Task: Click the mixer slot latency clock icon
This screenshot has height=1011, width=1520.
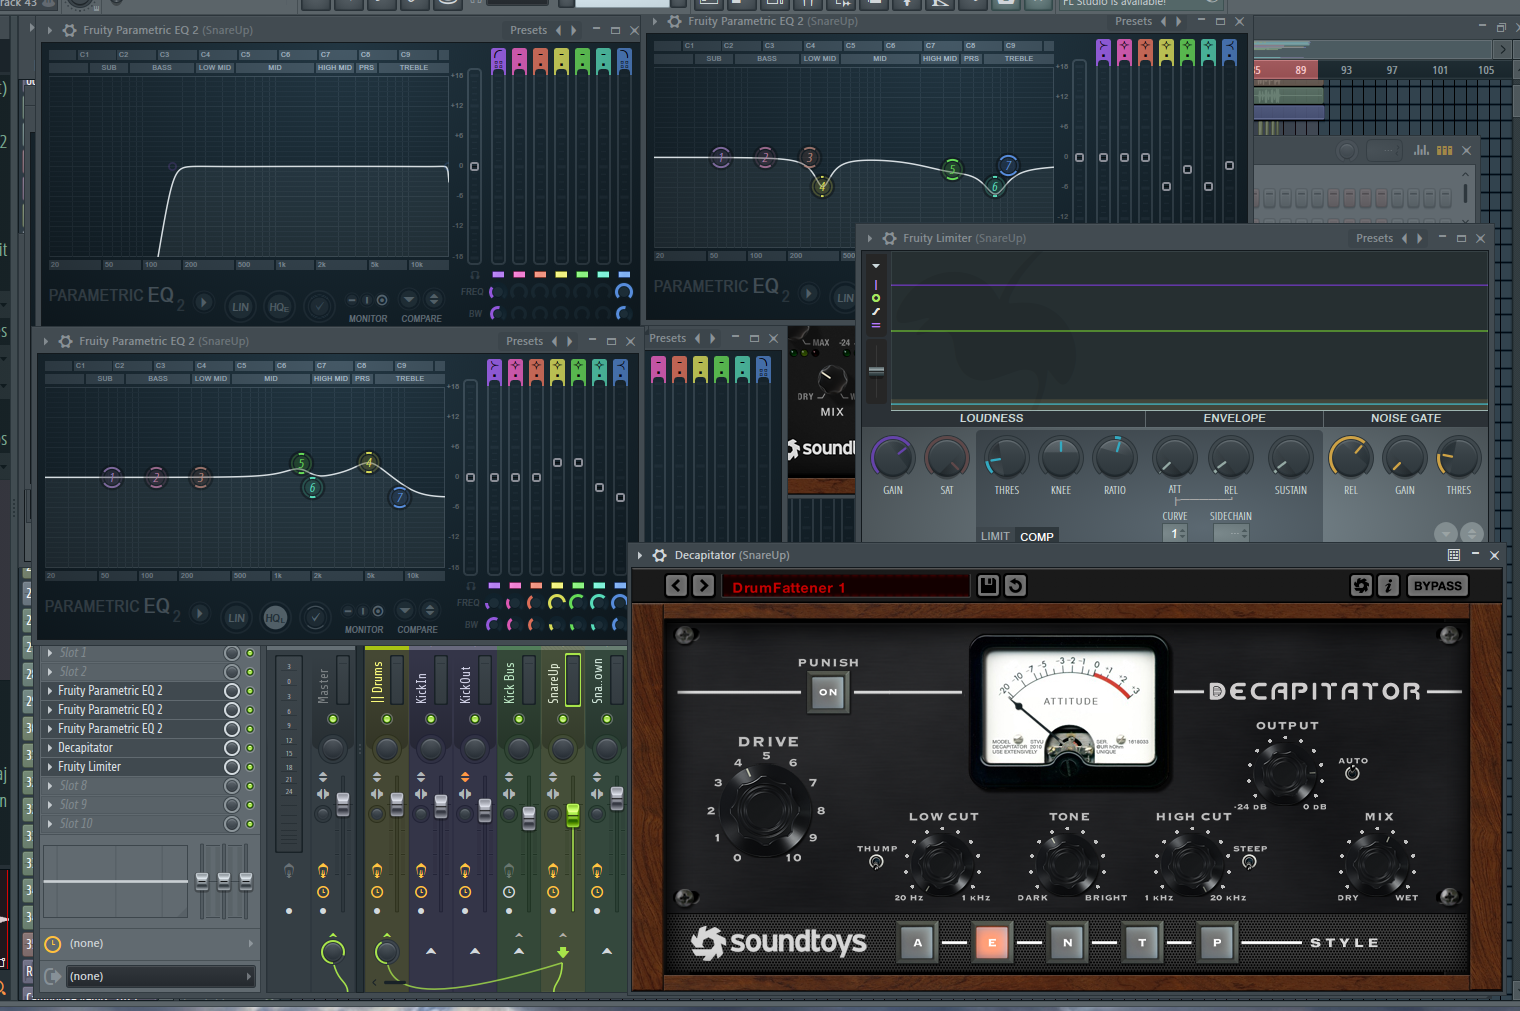Action: (x=53, y=944)
